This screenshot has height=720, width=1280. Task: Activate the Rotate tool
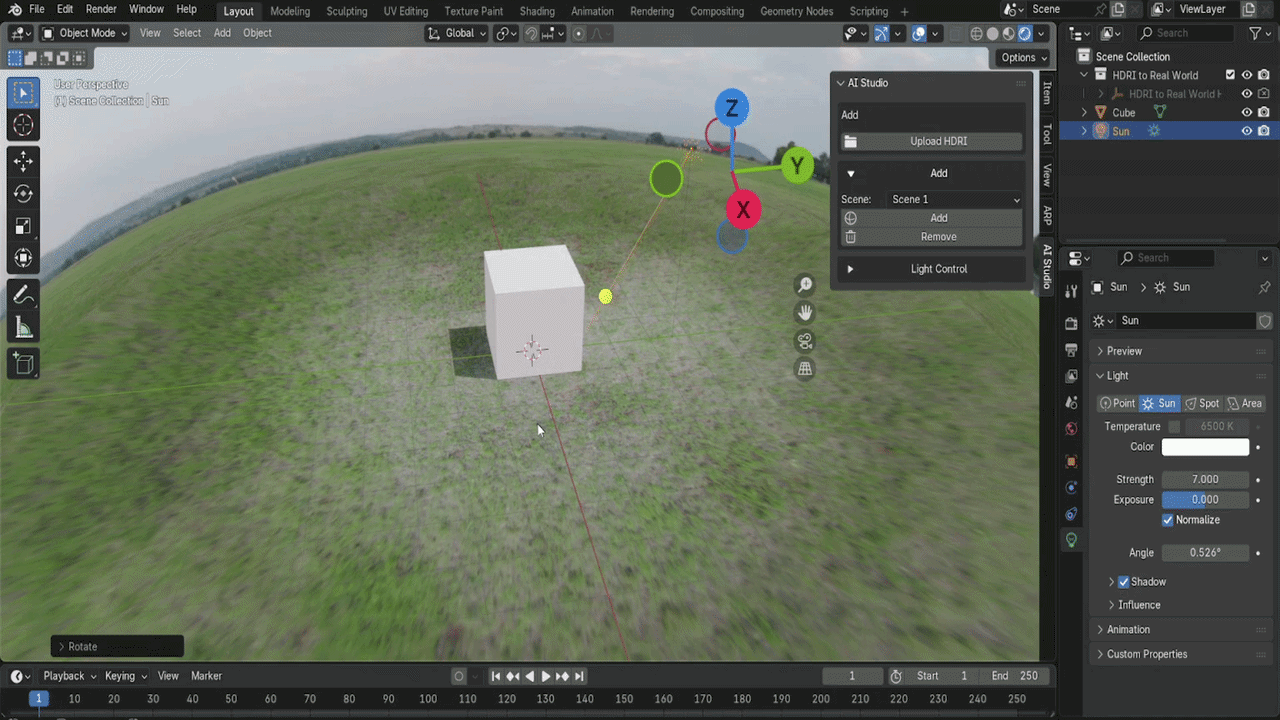coord(23,194)
